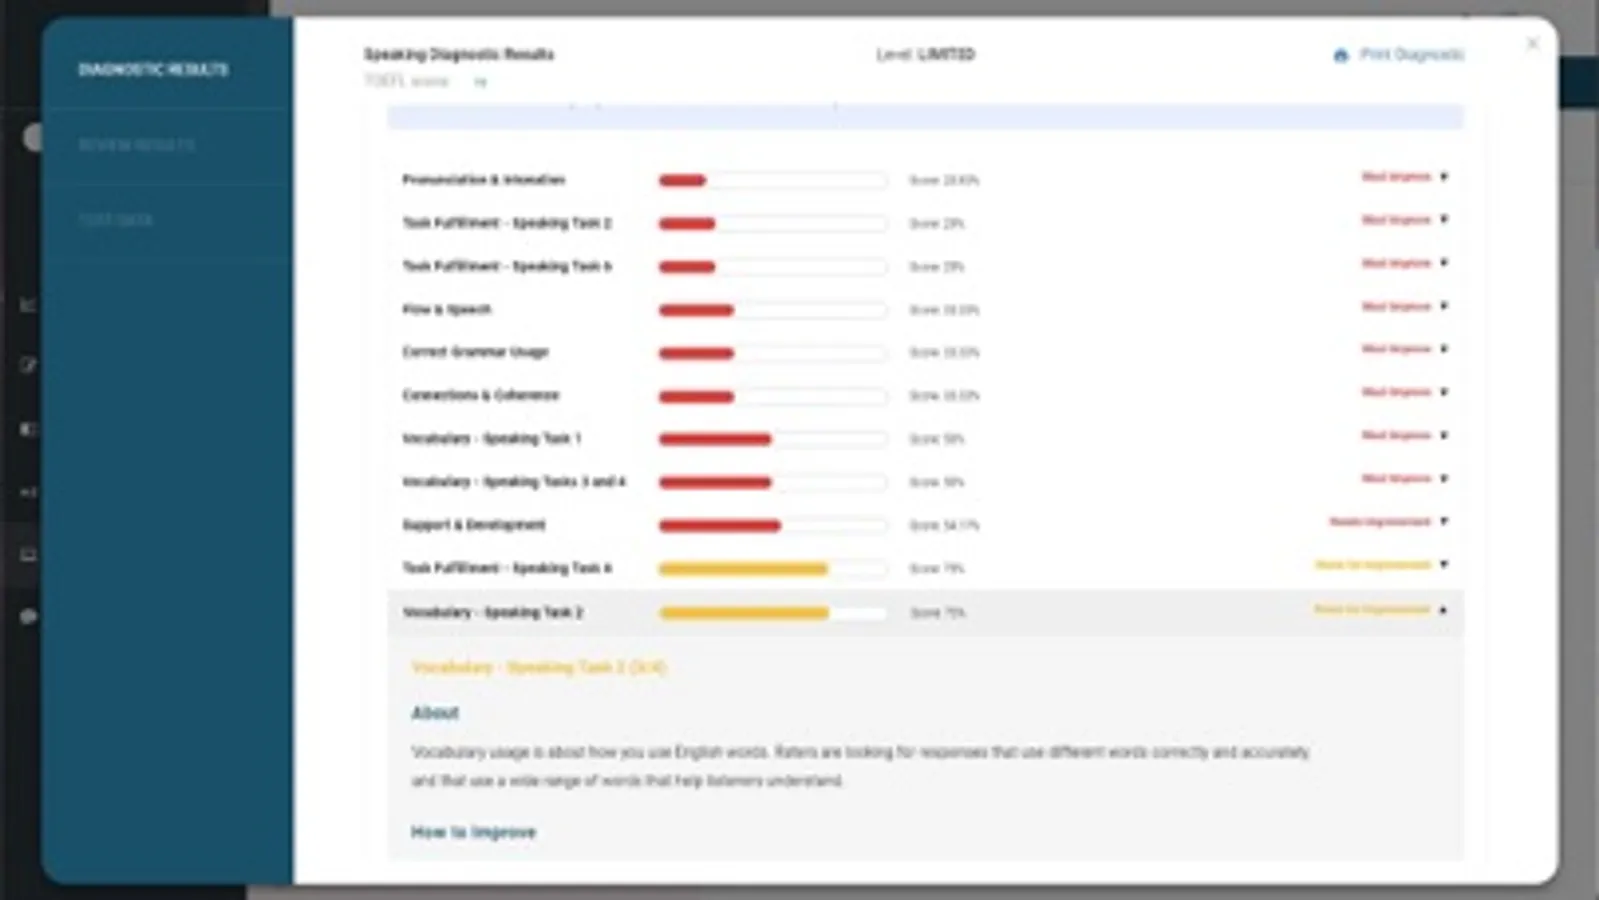Switch to the Review Results sidebar tab
The height and width of the screenshot is (900, 1599).
pyautogui.click(x=137, y=145)
